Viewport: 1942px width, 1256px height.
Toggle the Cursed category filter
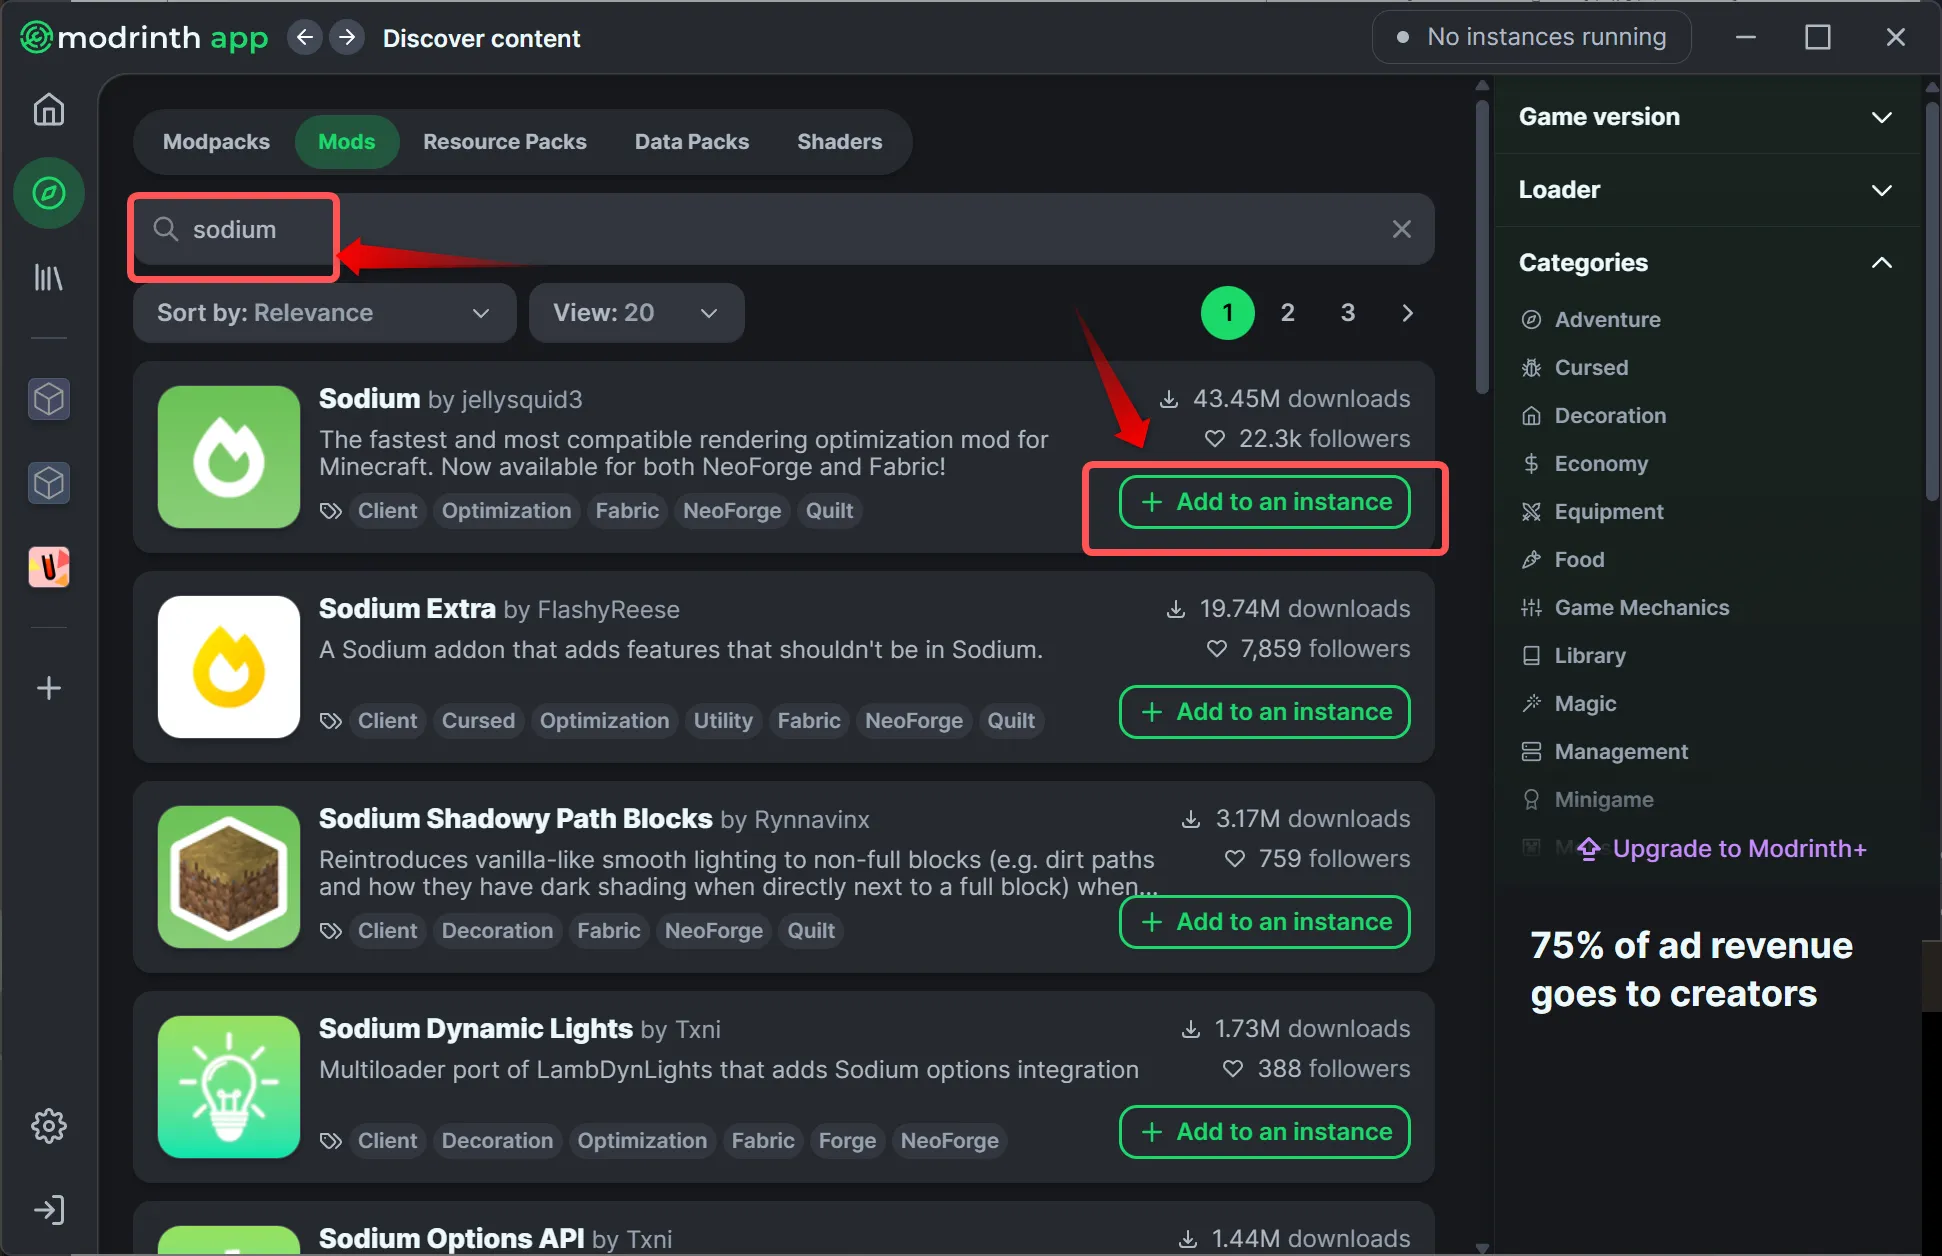(1591, 368)
